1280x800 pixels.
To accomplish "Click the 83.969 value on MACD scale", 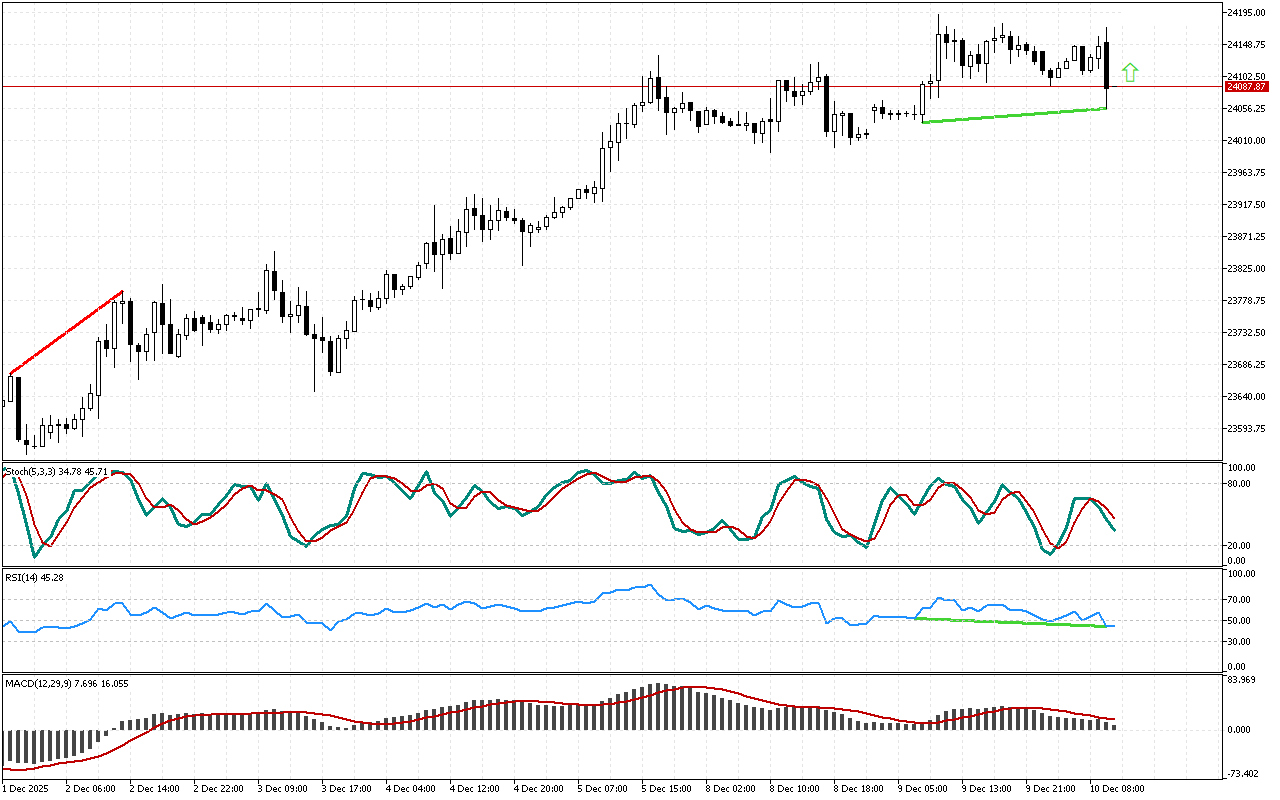I will point(1243,681).
